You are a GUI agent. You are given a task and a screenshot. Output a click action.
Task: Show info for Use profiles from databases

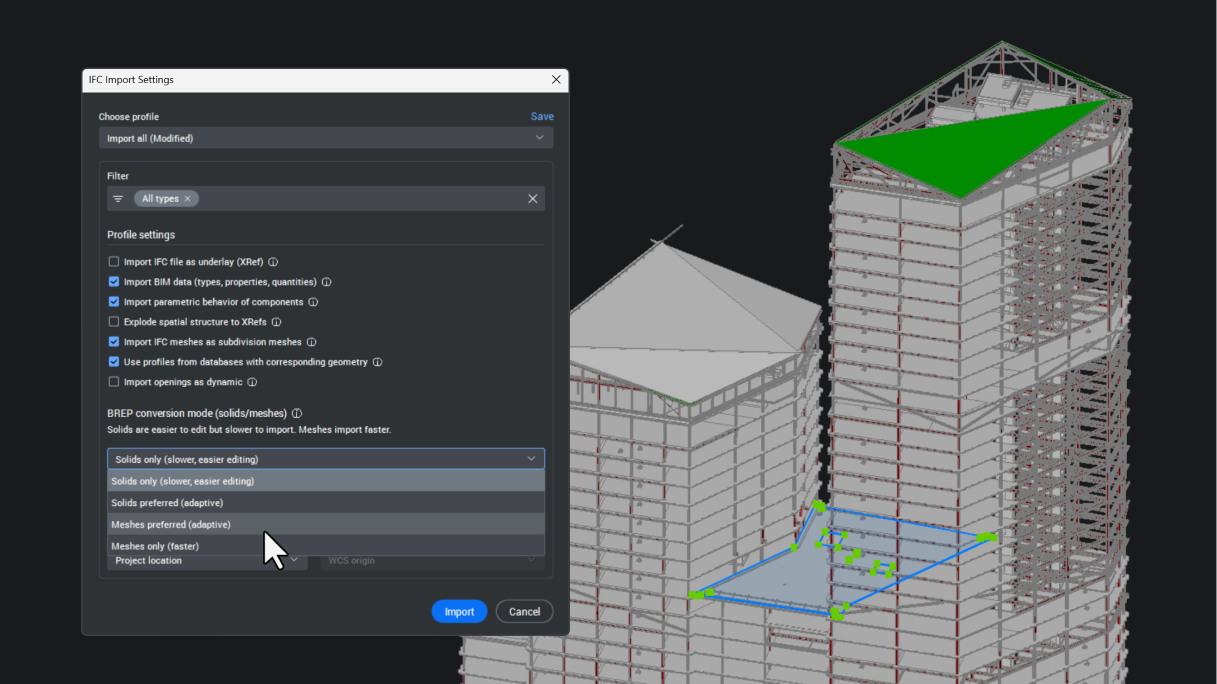click(x=377, y=362)
